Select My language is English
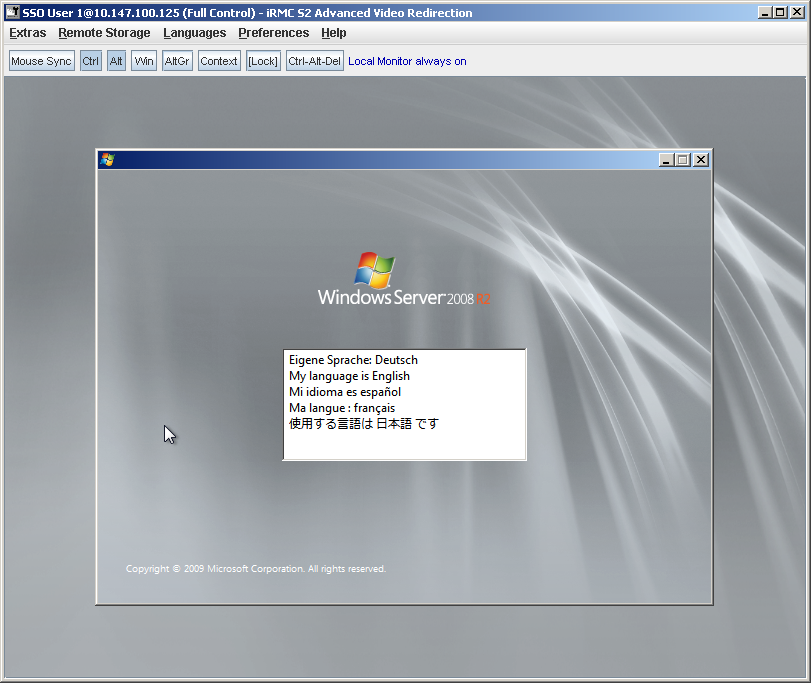This screenshot has height=683, width=811. click(404, 376)
